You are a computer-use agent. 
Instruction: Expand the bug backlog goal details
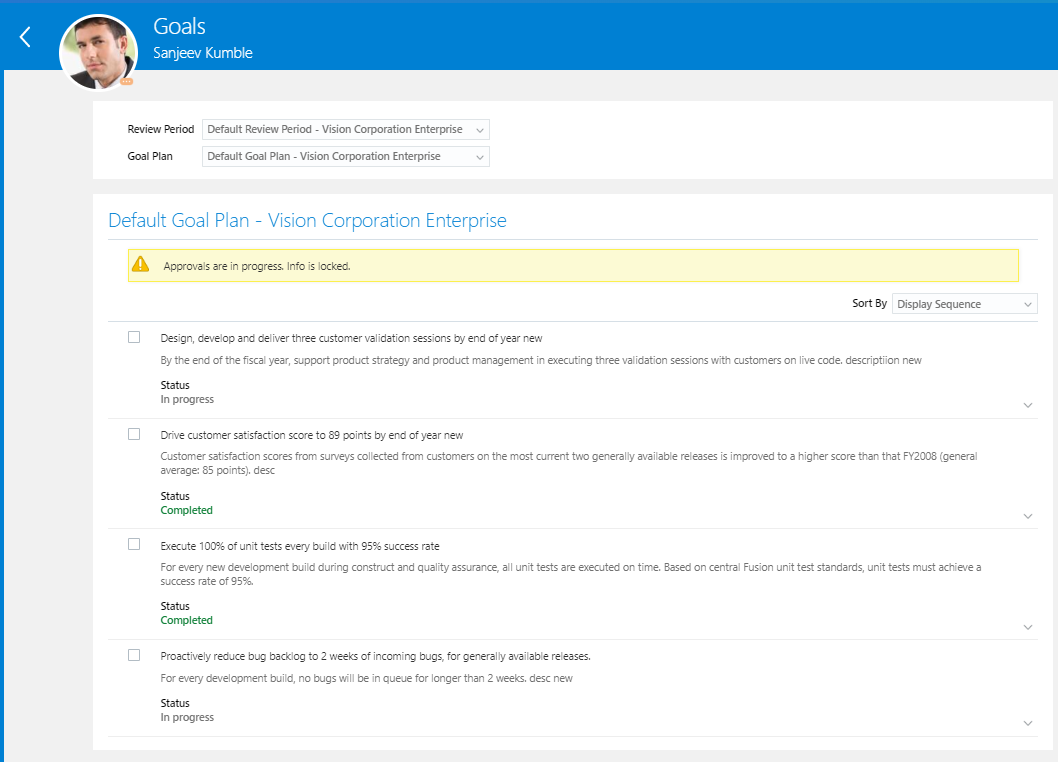1028,722
